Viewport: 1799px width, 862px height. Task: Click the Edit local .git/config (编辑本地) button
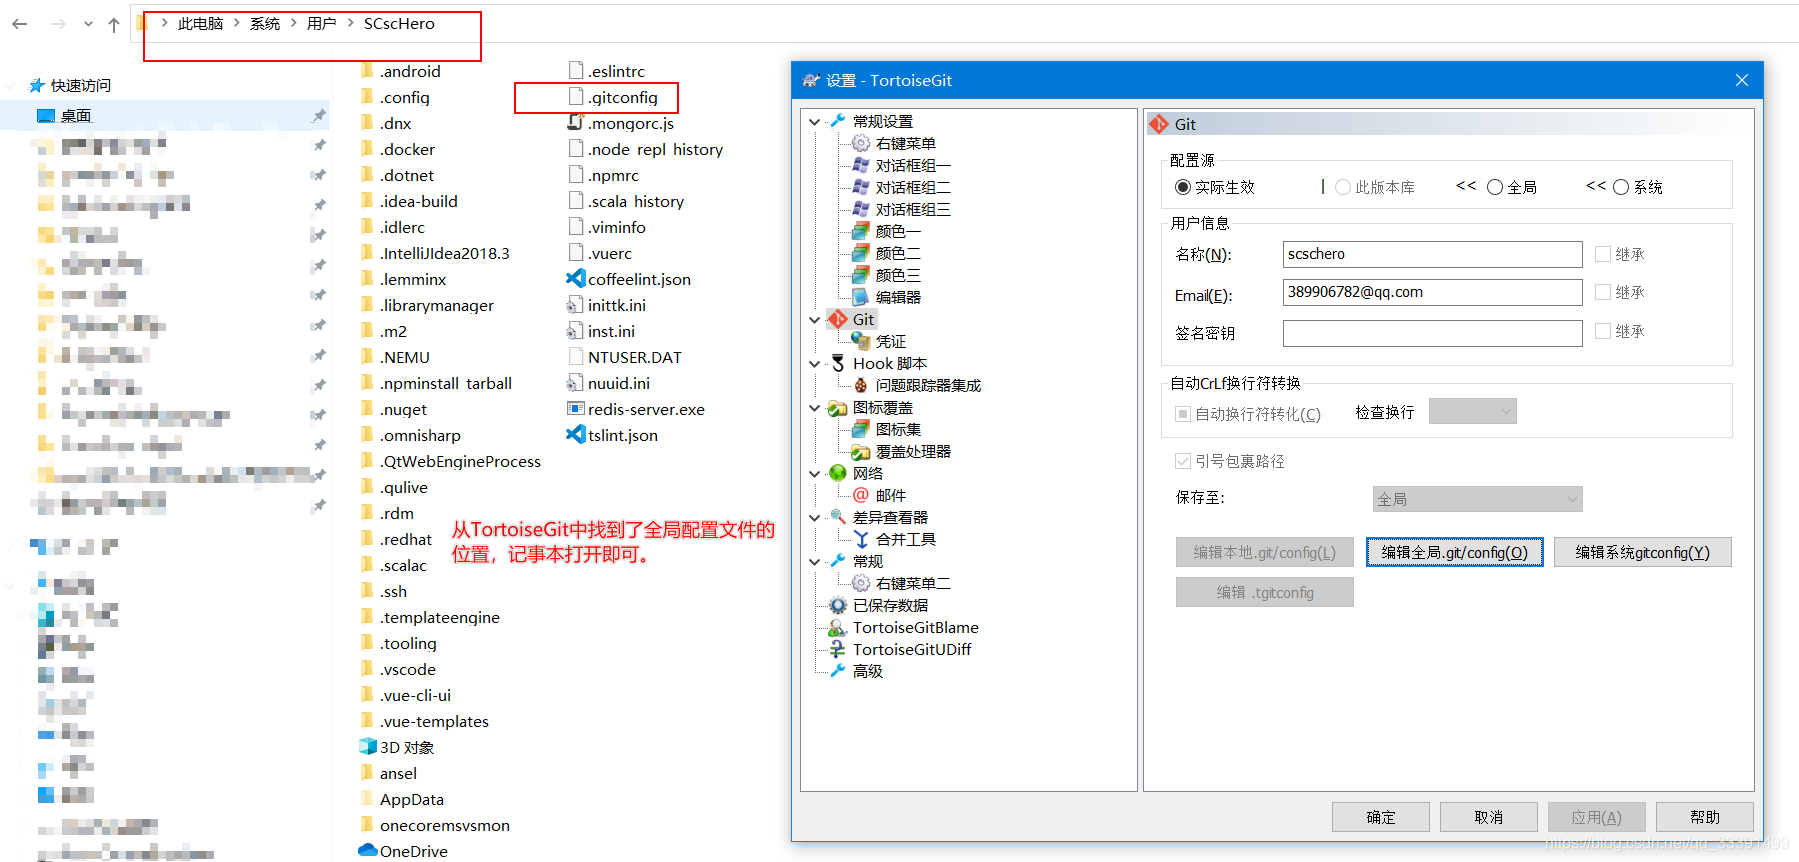pos(1264,552)
